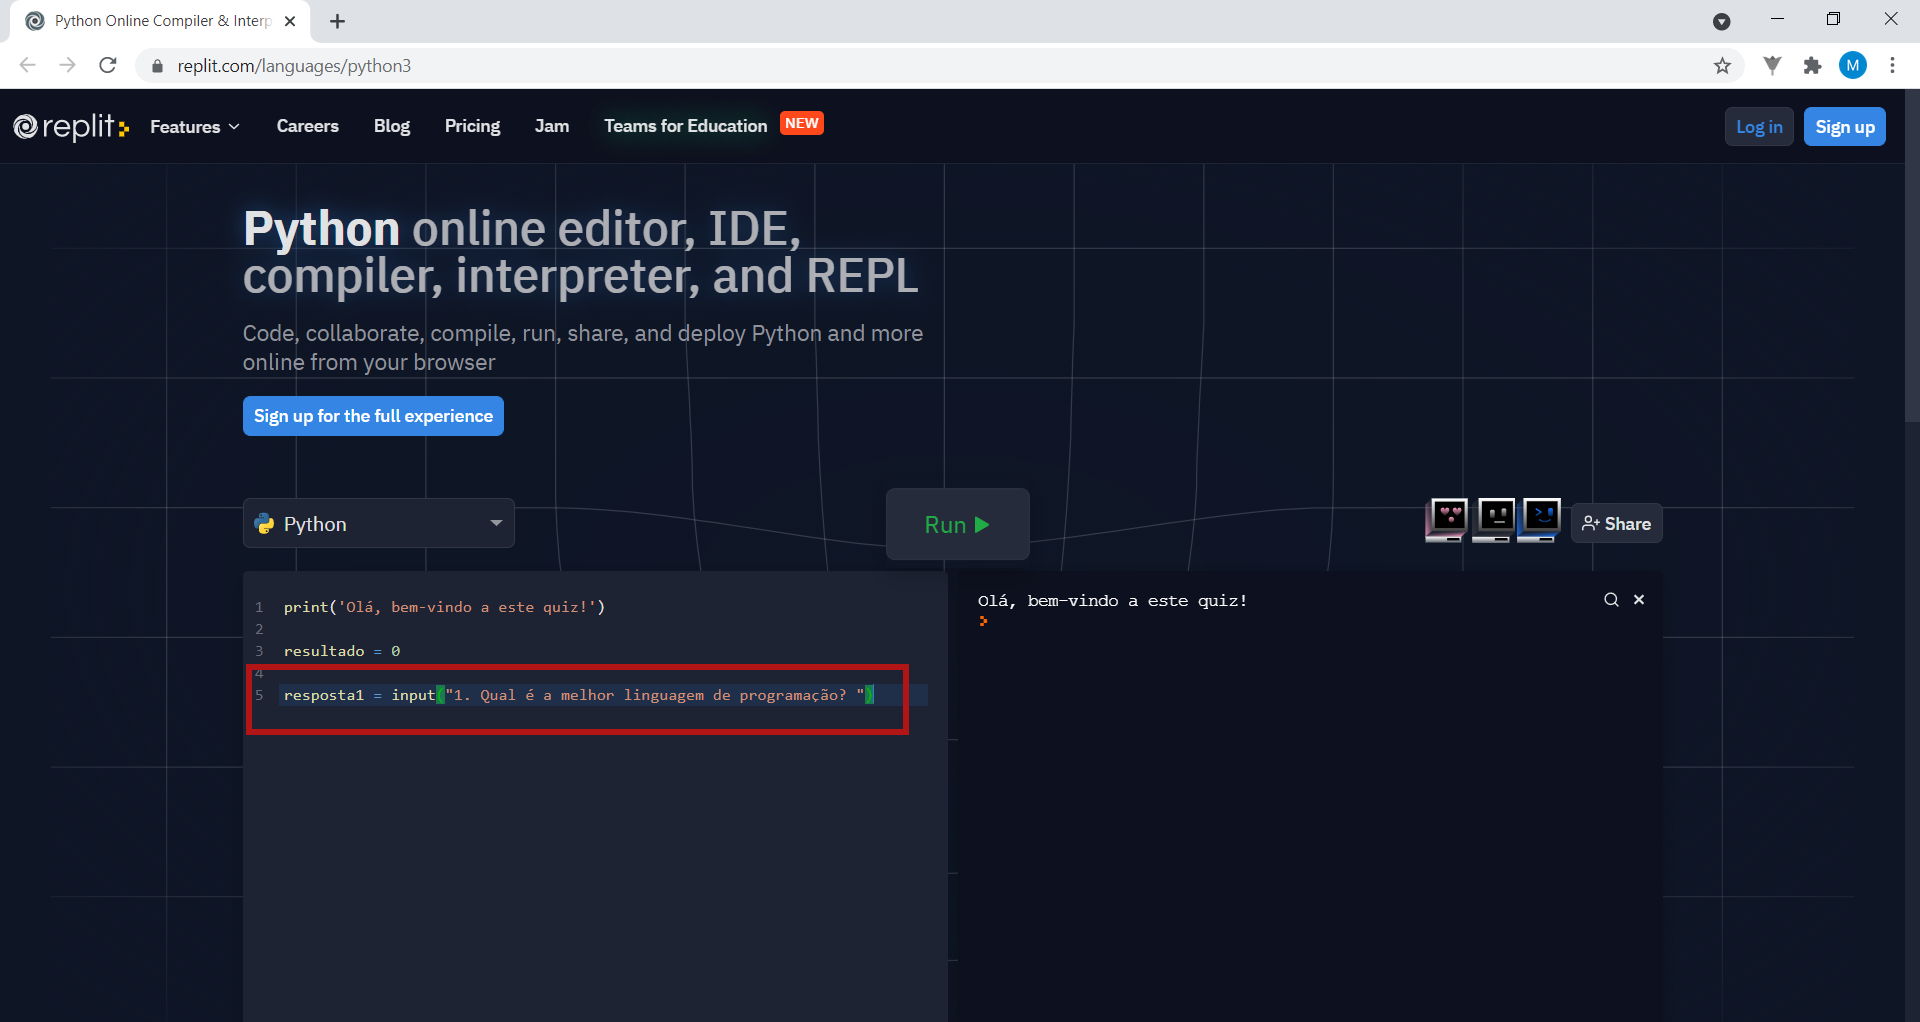Clear console with the X icon
The image size is (1920, 1022).
(x=1639, y=600)
